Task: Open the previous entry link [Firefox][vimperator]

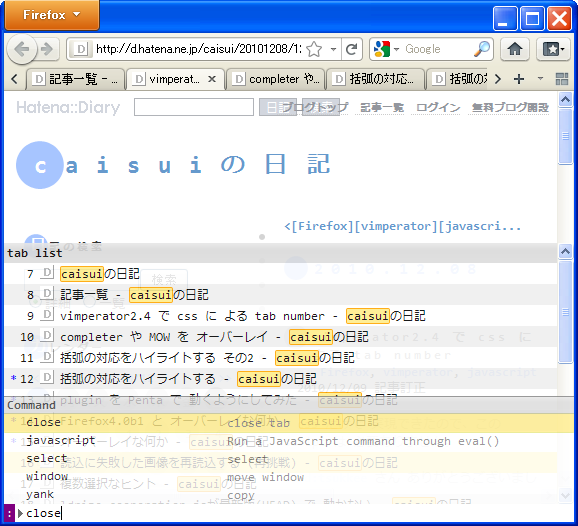Action: tap(403, 226)
